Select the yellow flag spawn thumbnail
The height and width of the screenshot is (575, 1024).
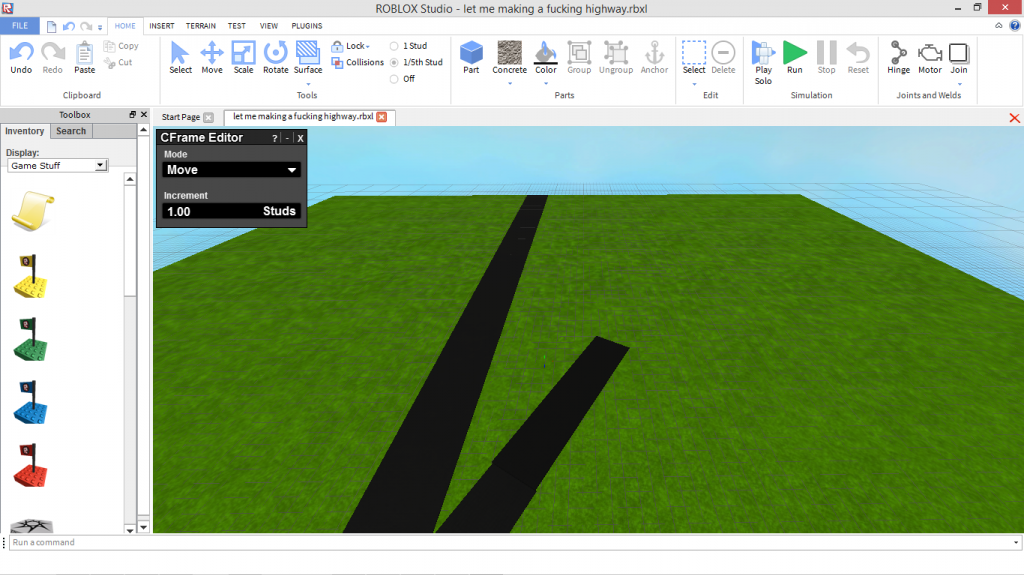pos(31,276)
